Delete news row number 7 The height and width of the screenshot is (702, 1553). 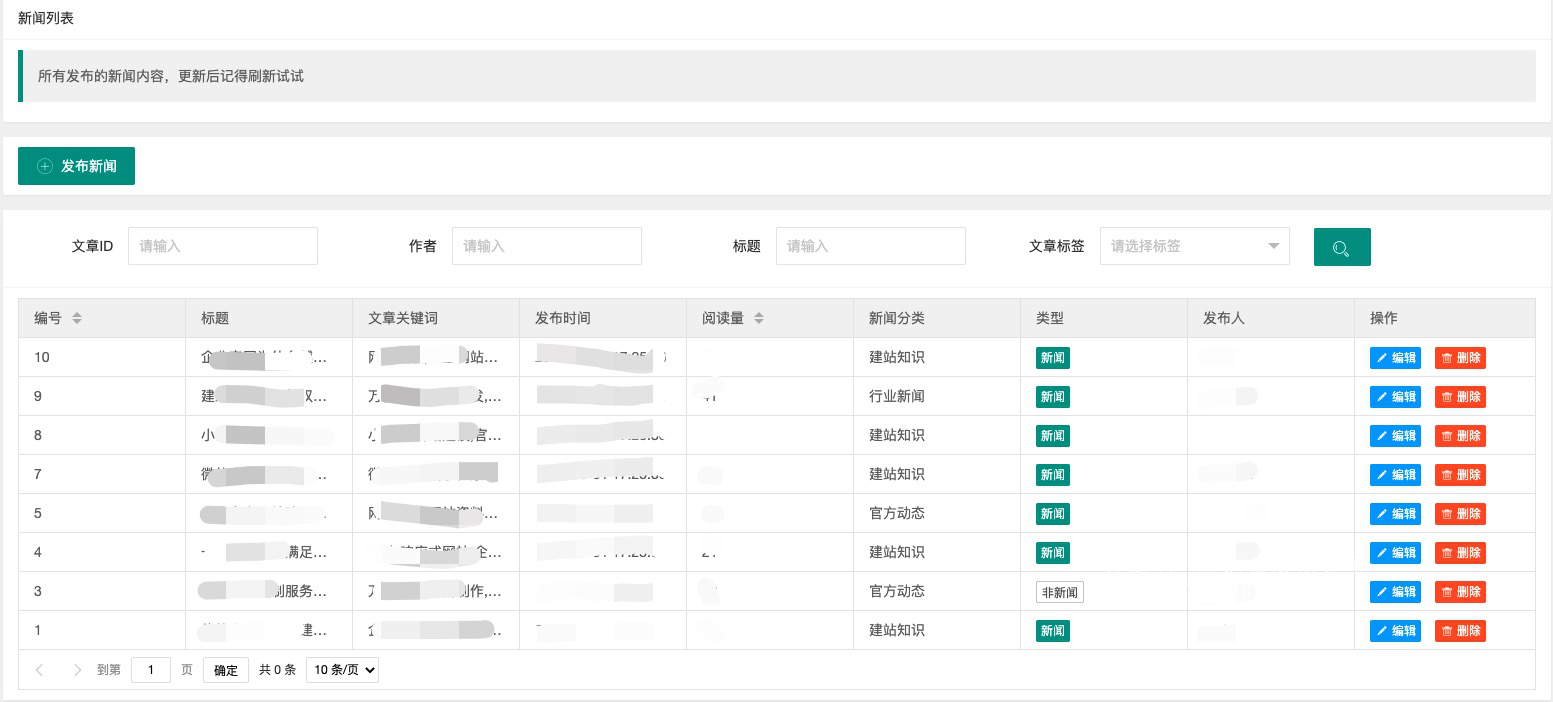point(1460,475)
